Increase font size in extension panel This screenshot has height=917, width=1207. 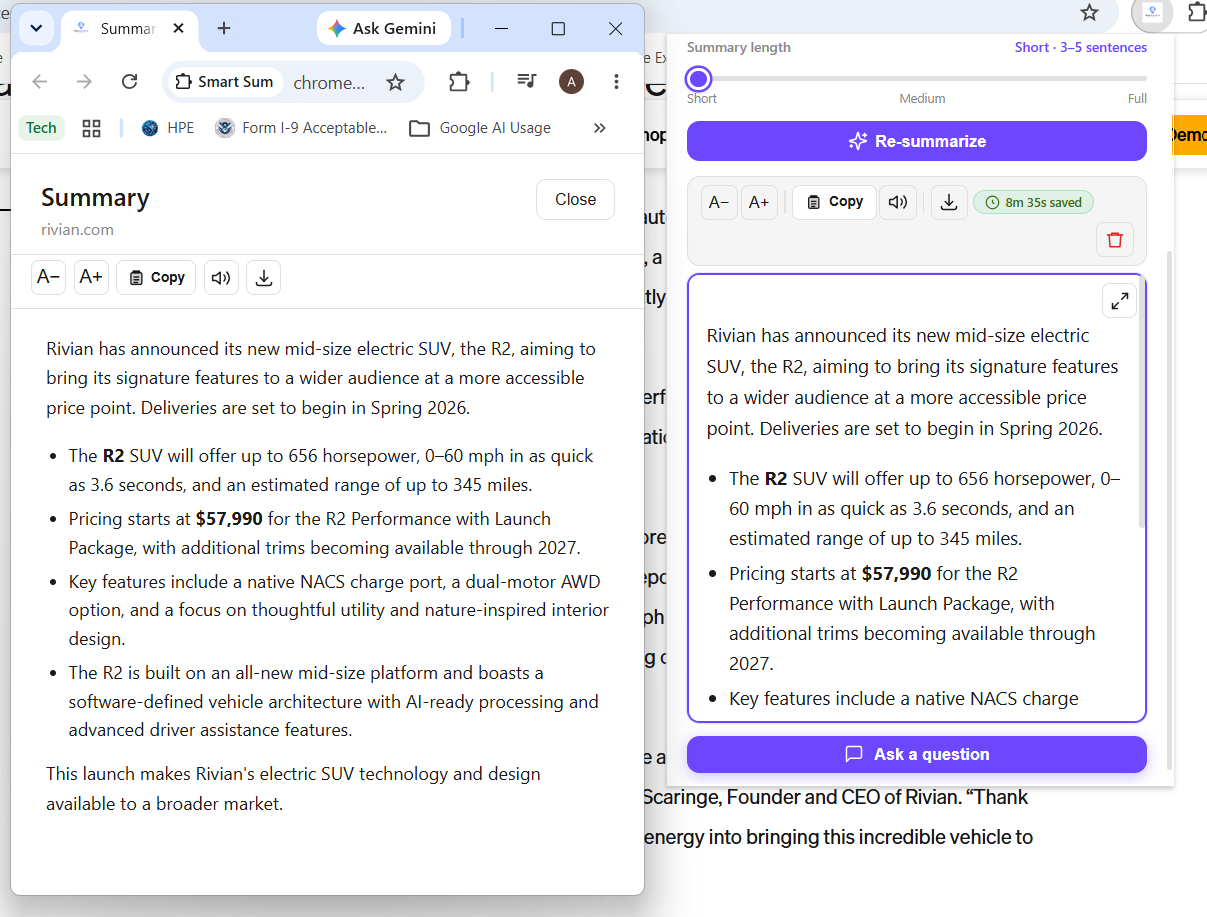[x=759, y=202]
